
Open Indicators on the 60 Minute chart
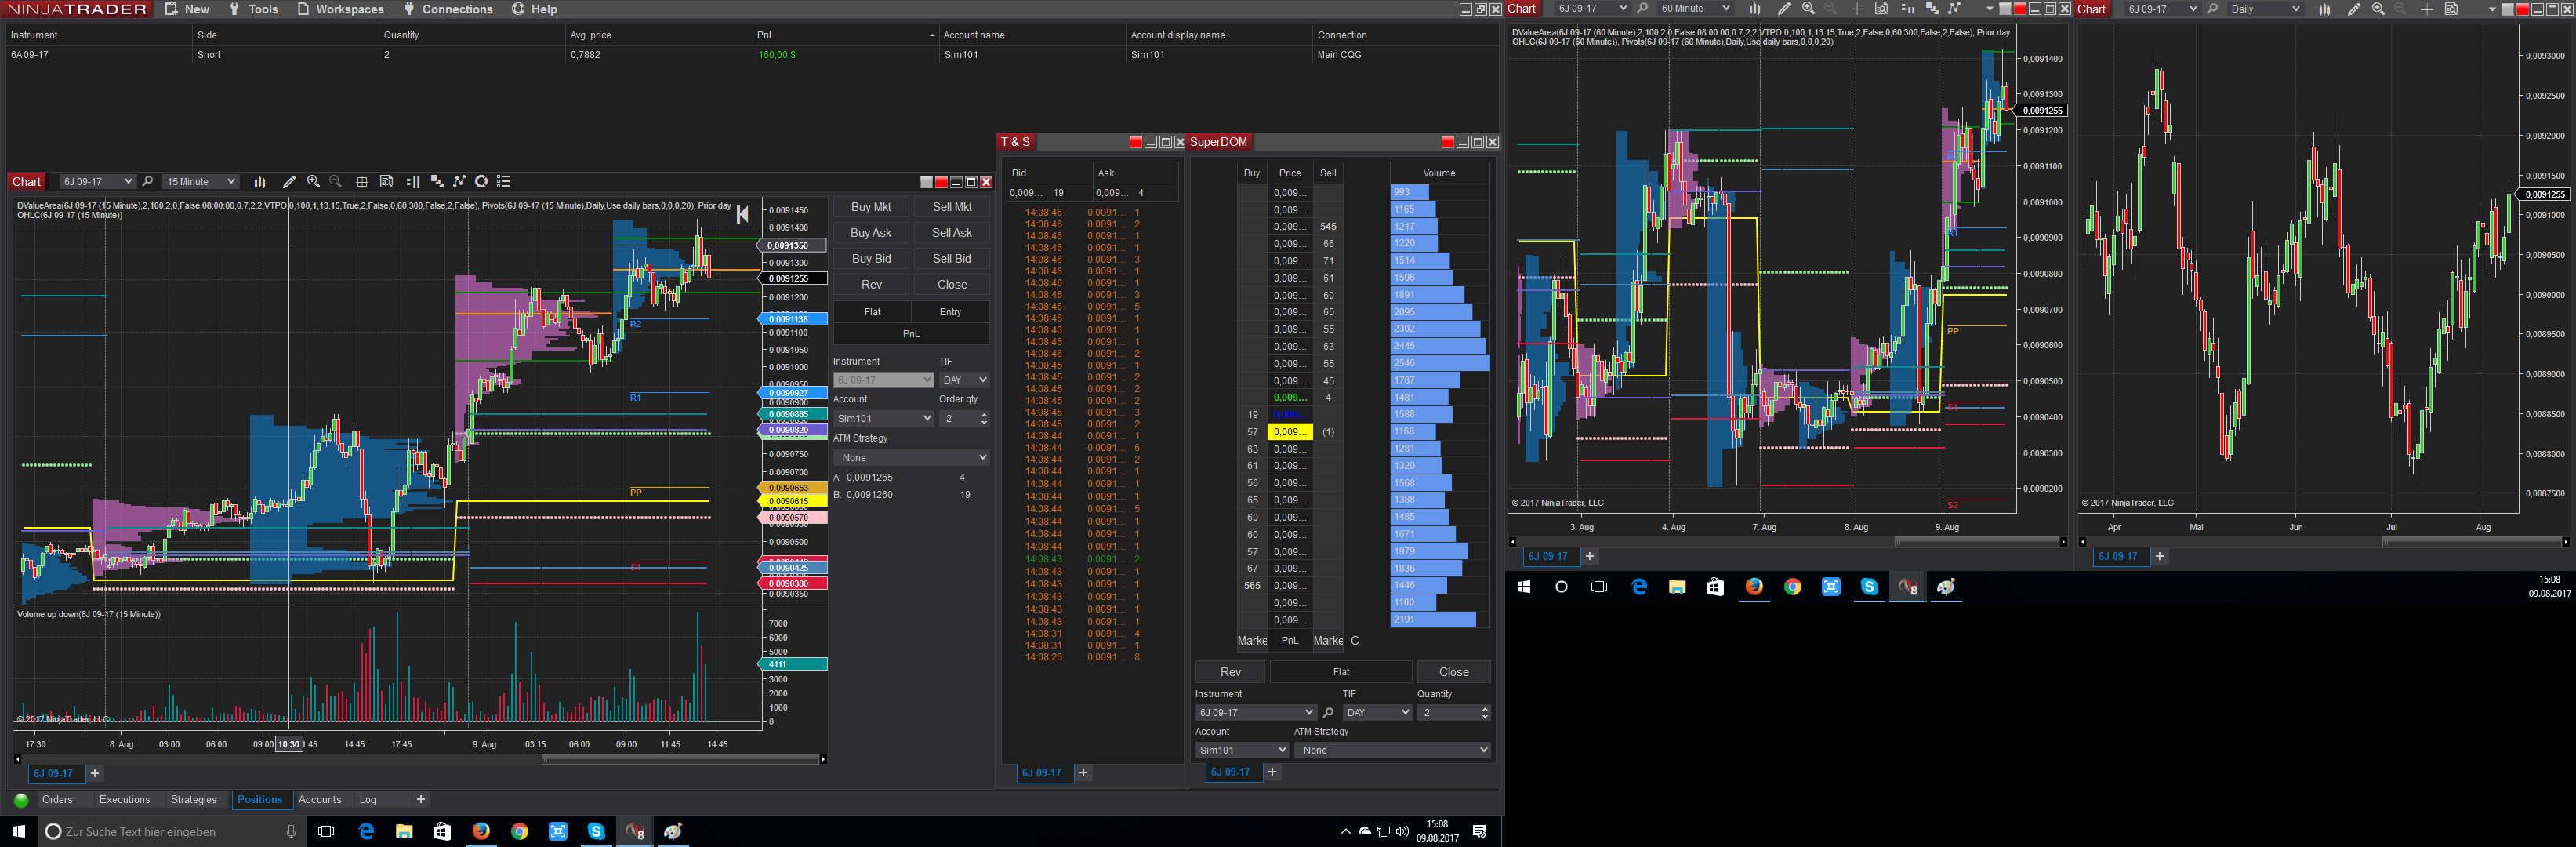[x=1955, y=9]
